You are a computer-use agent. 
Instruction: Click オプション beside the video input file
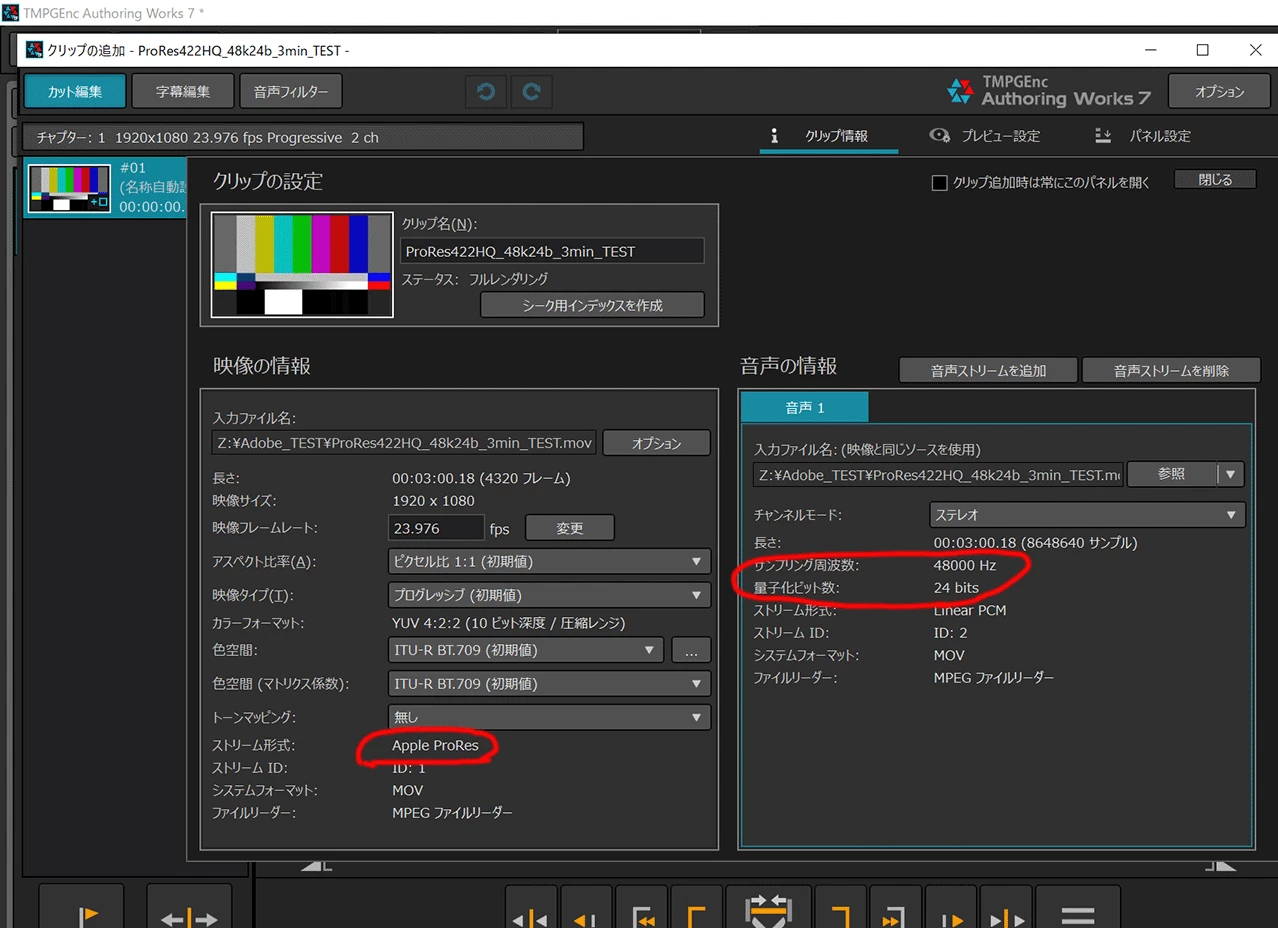(656, 443)
